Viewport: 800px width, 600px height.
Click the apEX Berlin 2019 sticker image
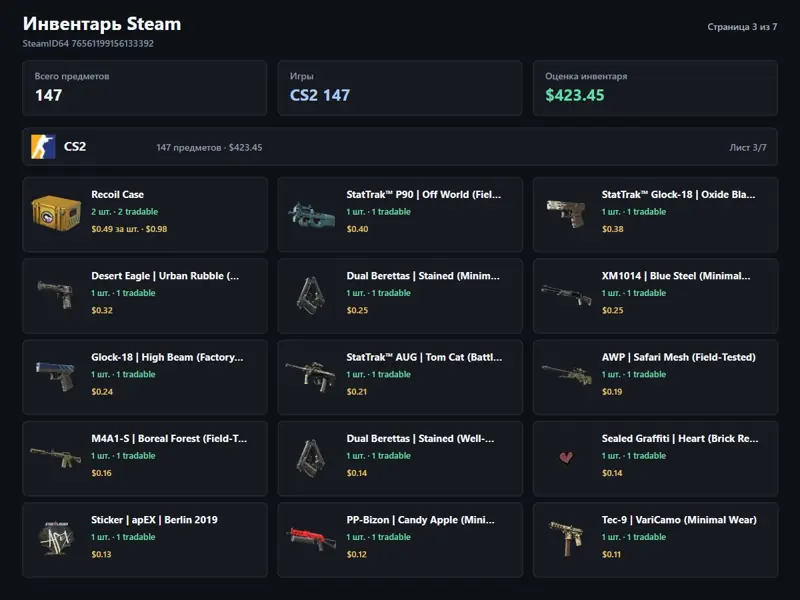56,539
